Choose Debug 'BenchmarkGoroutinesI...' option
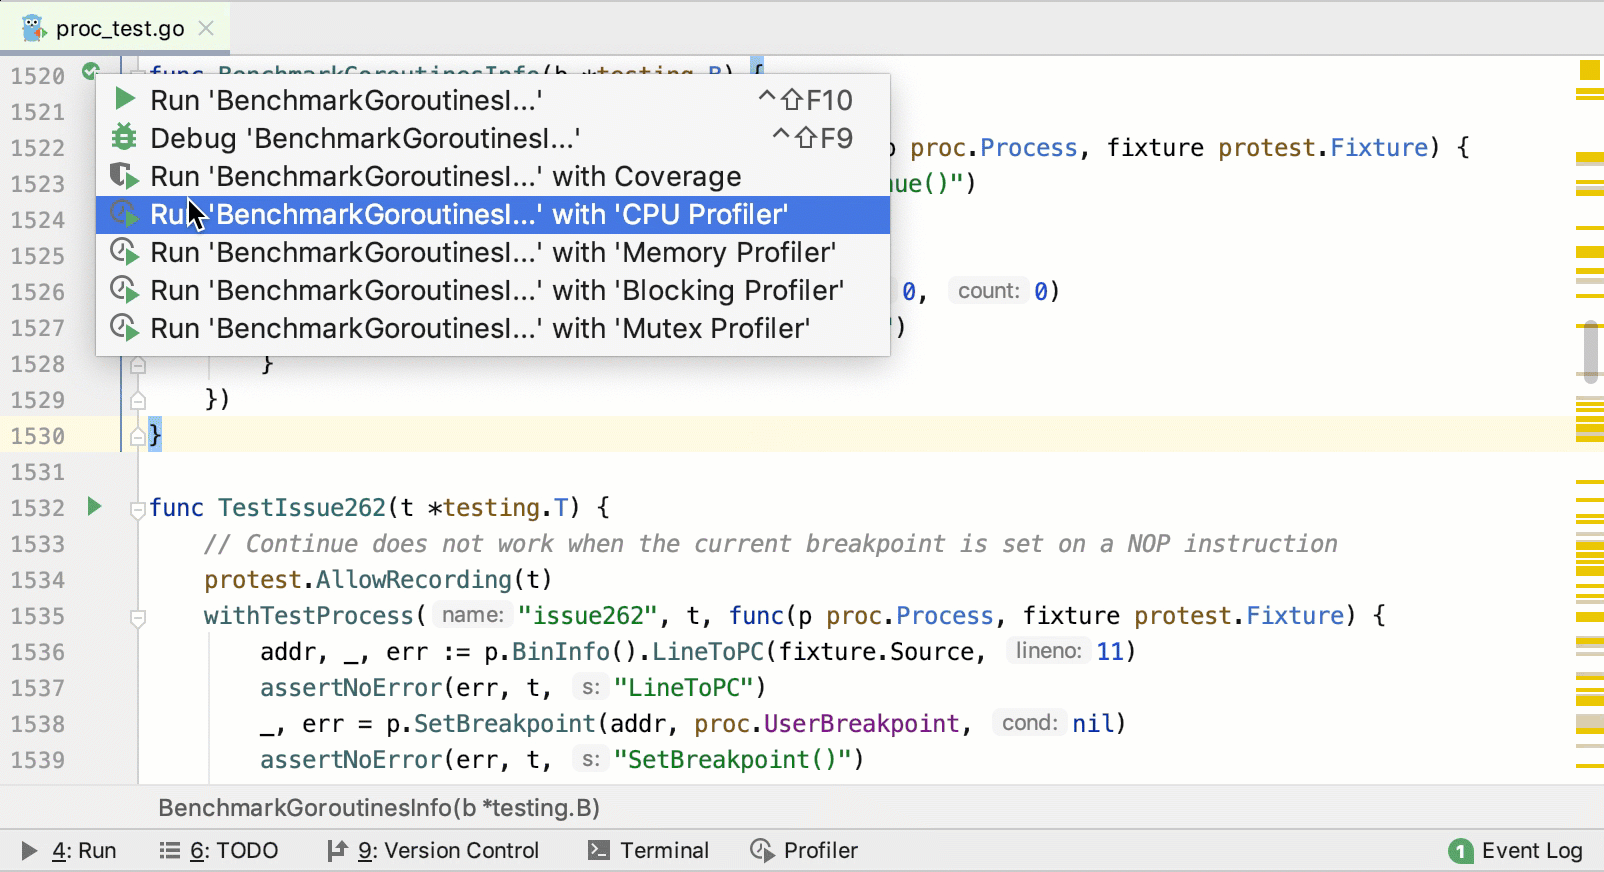 (364, 138)
